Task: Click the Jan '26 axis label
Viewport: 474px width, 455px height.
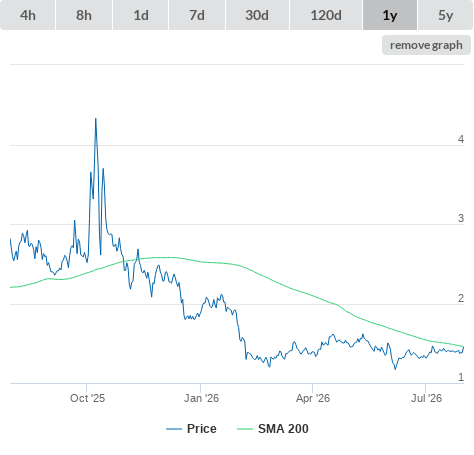Action: tap(201, 398)
